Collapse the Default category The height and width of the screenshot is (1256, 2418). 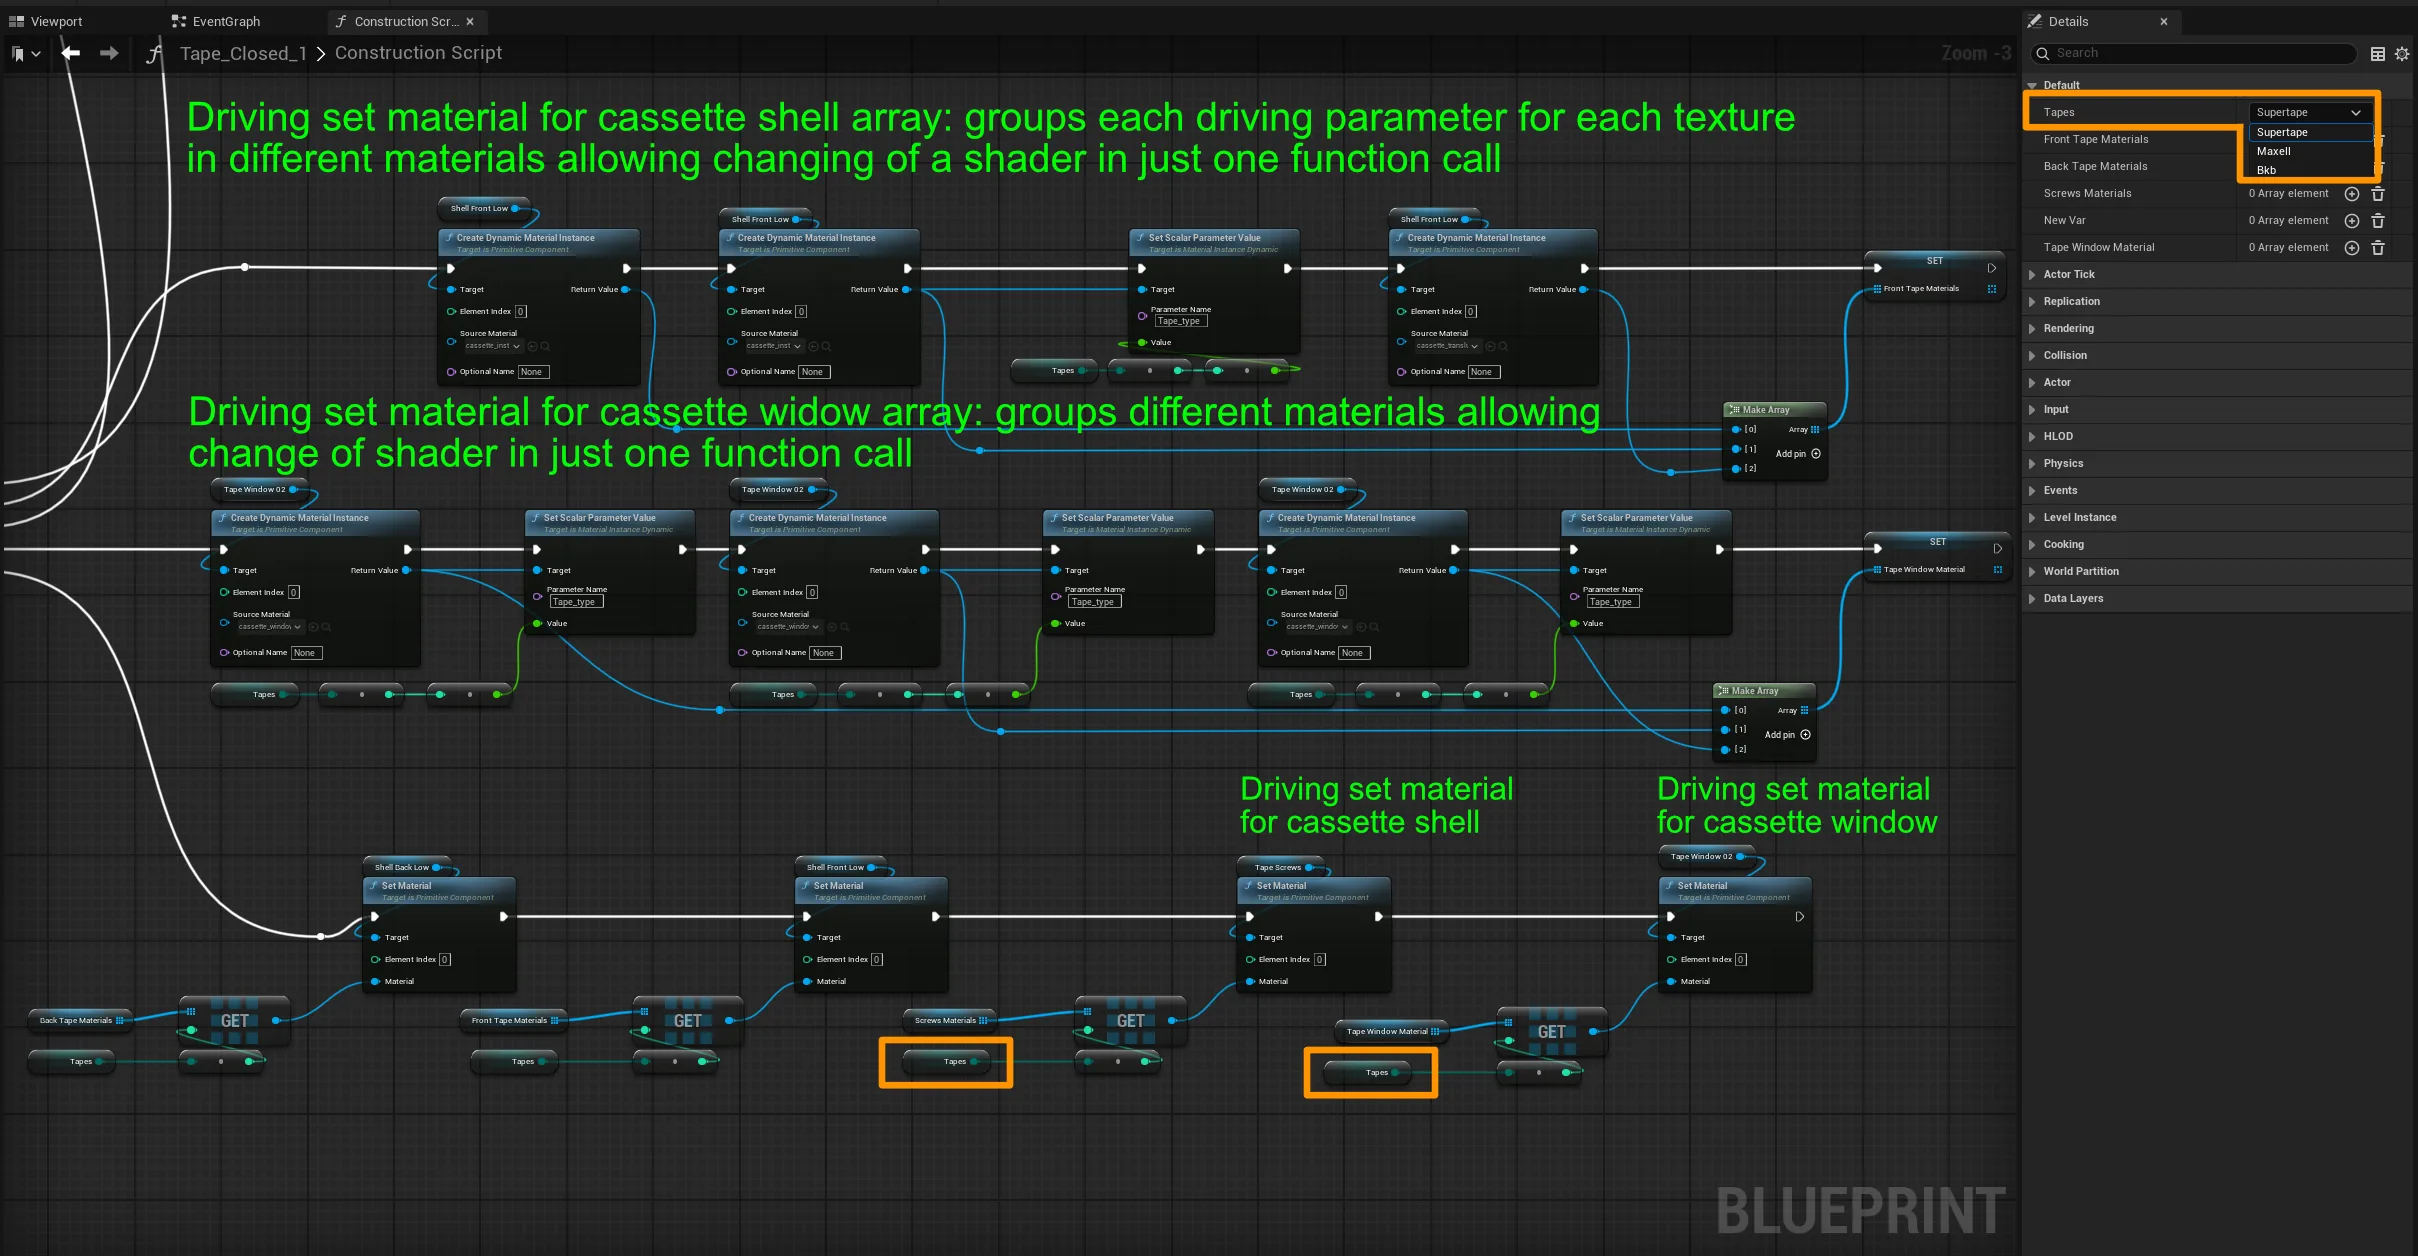tap(2033, 85)
